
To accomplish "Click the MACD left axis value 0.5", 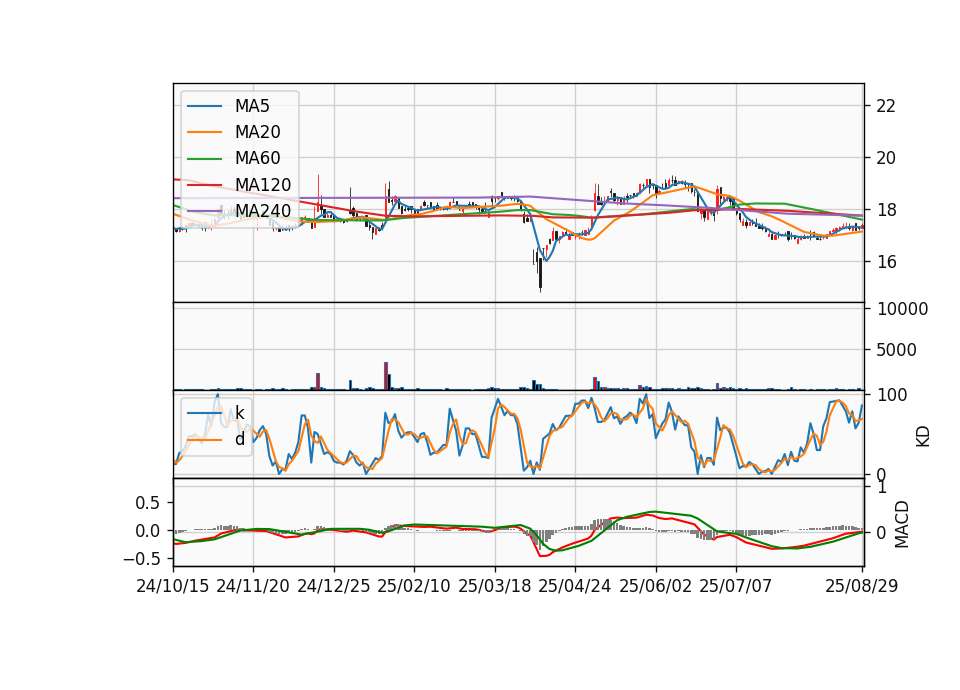I will tap(147, 503).
